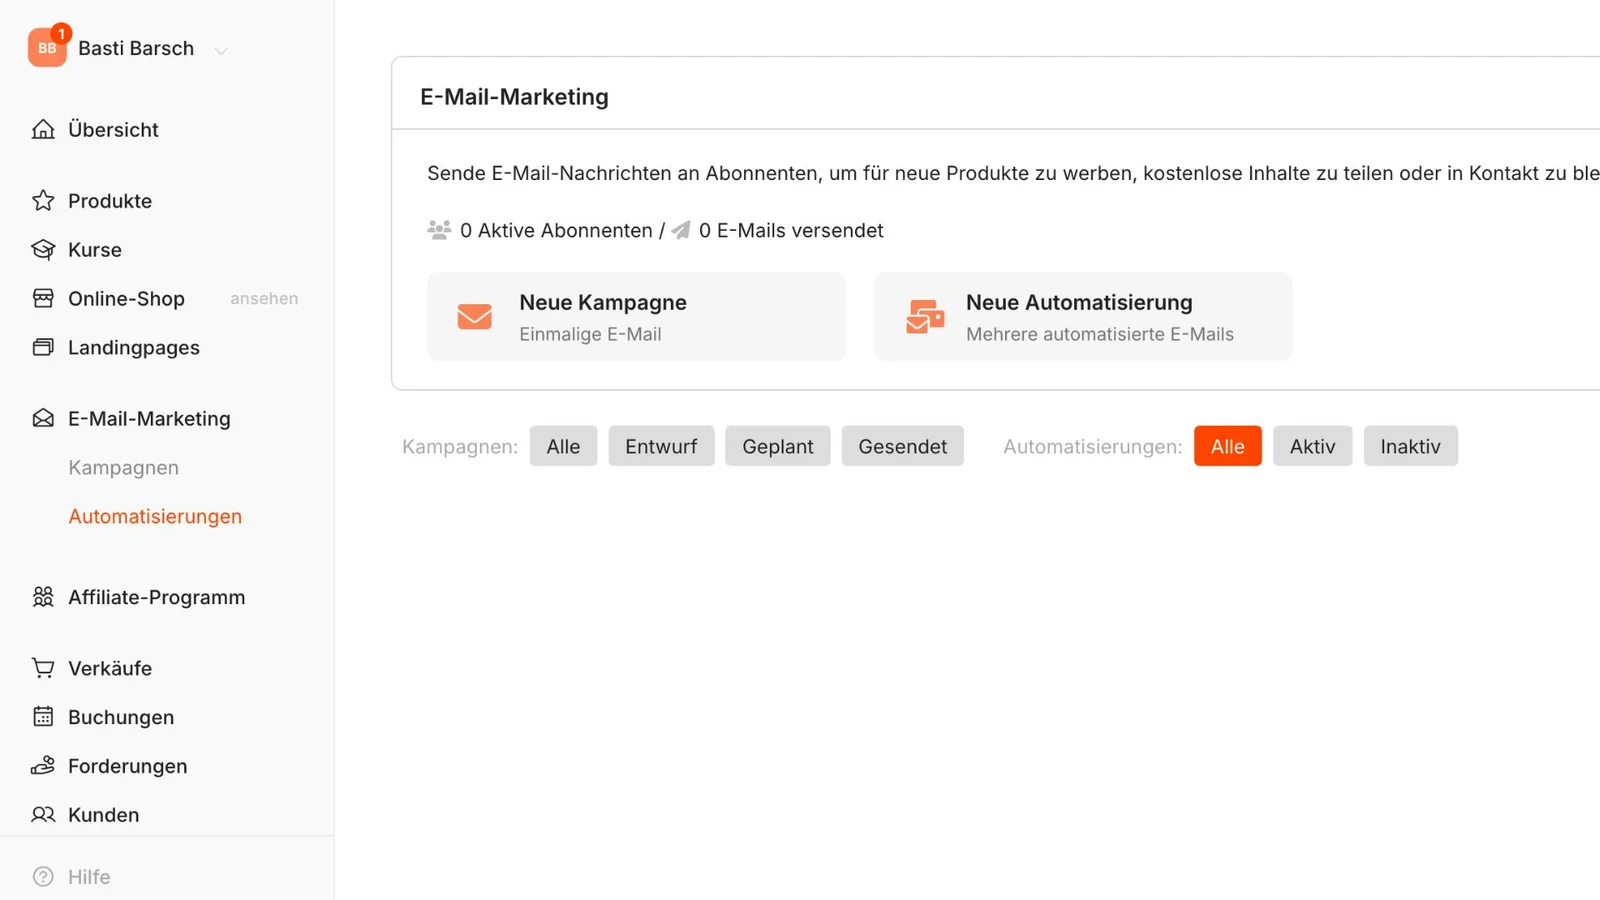Screen dimensions: 1600x900
Task: Select E-Mail-Marketing menu label
Action: click(x=149, y=419)
